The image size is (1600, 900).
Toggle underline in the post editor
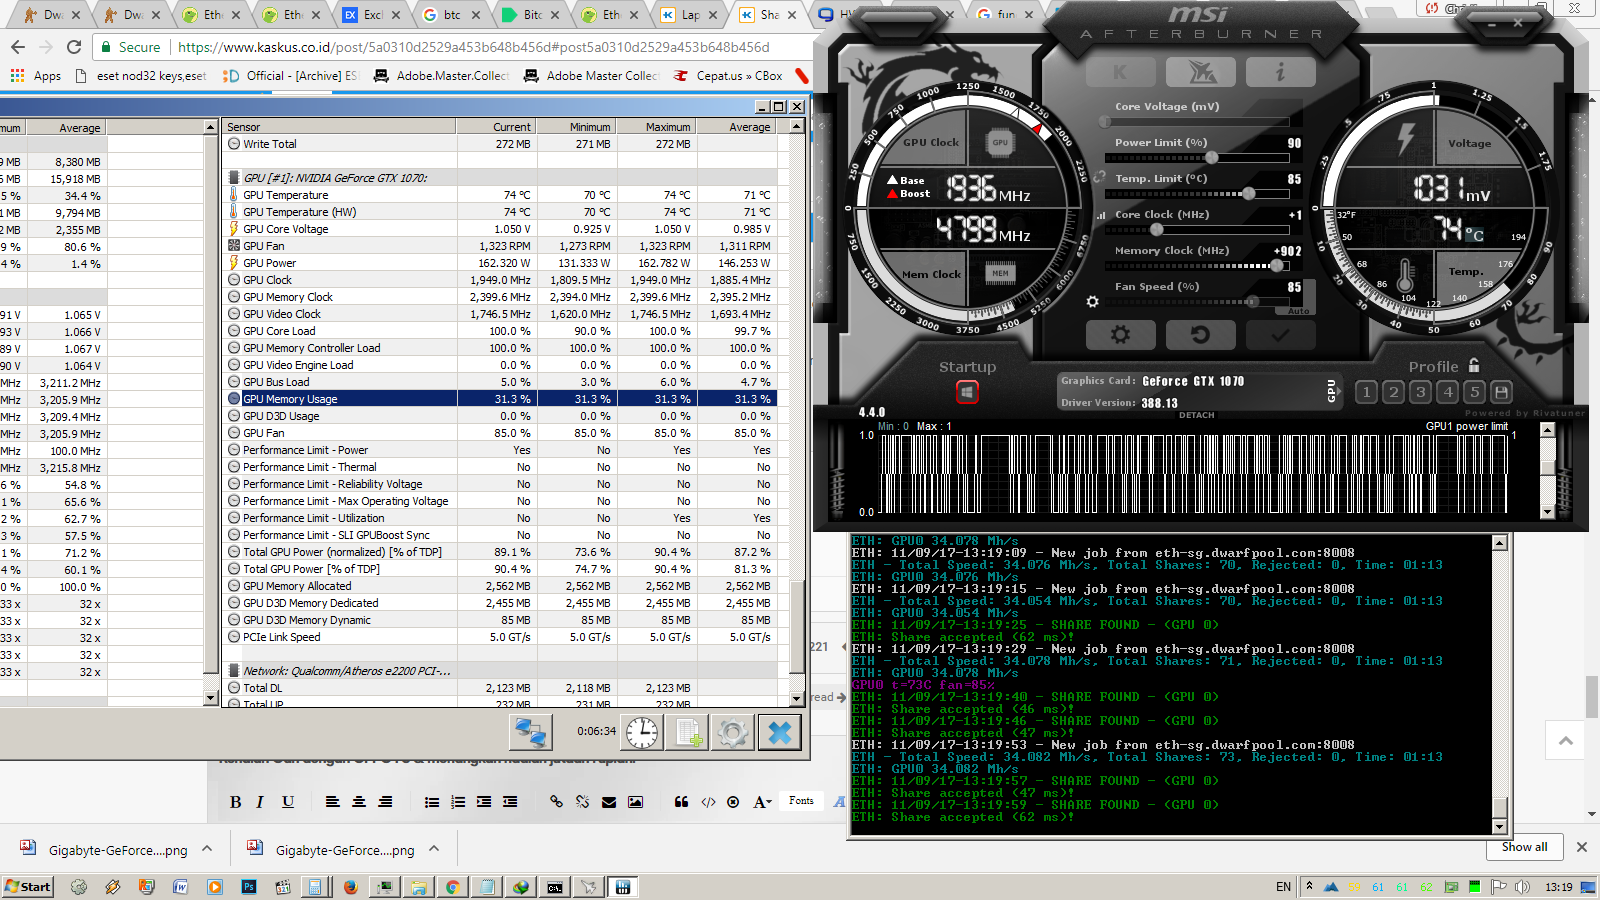(288, 802)
